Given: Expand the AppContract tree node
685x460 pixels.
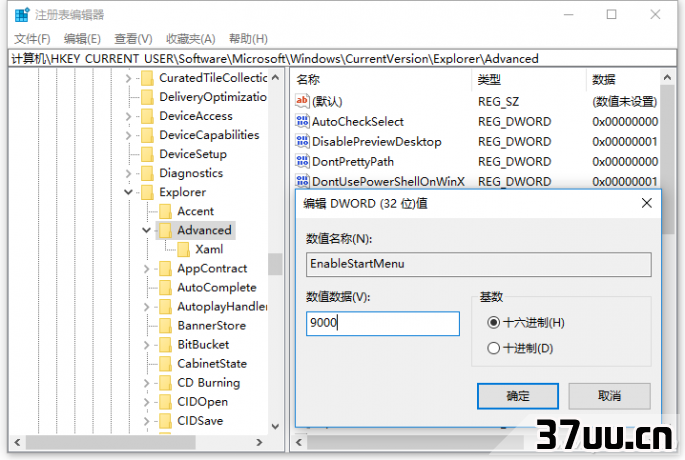Looking at the screenshot, I should click(146, 269).
